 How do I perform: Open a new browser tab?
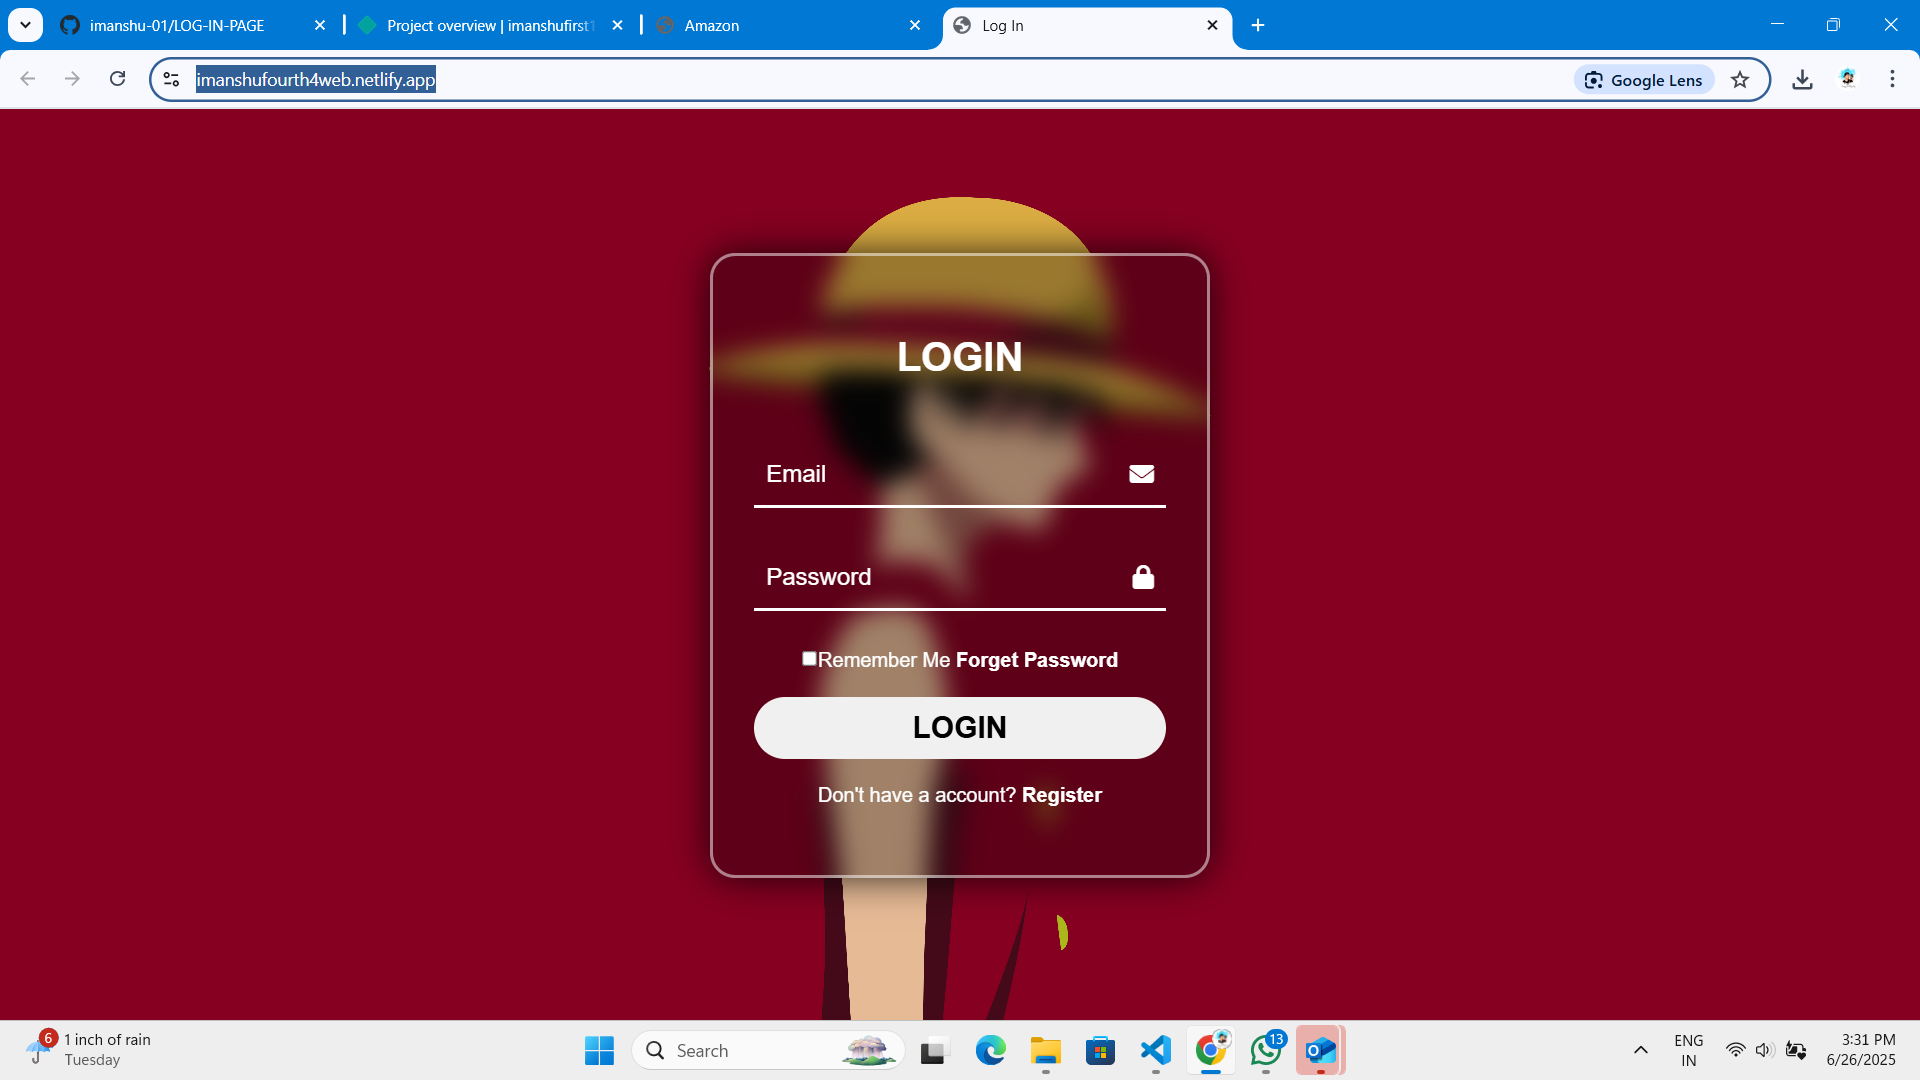point(1258,26)
